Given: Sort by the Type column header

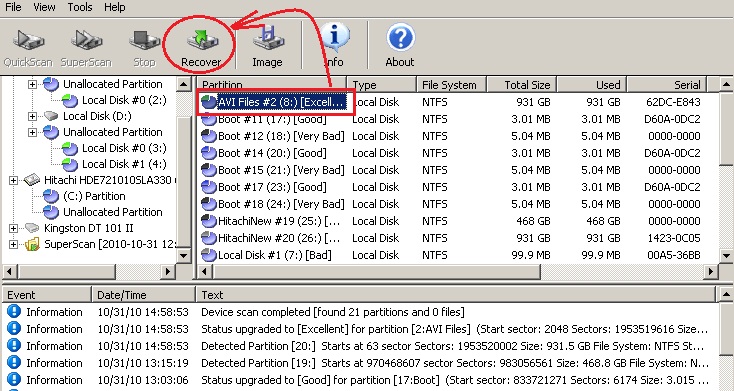Looking at the screenshot, I should (x=382, y=85).
